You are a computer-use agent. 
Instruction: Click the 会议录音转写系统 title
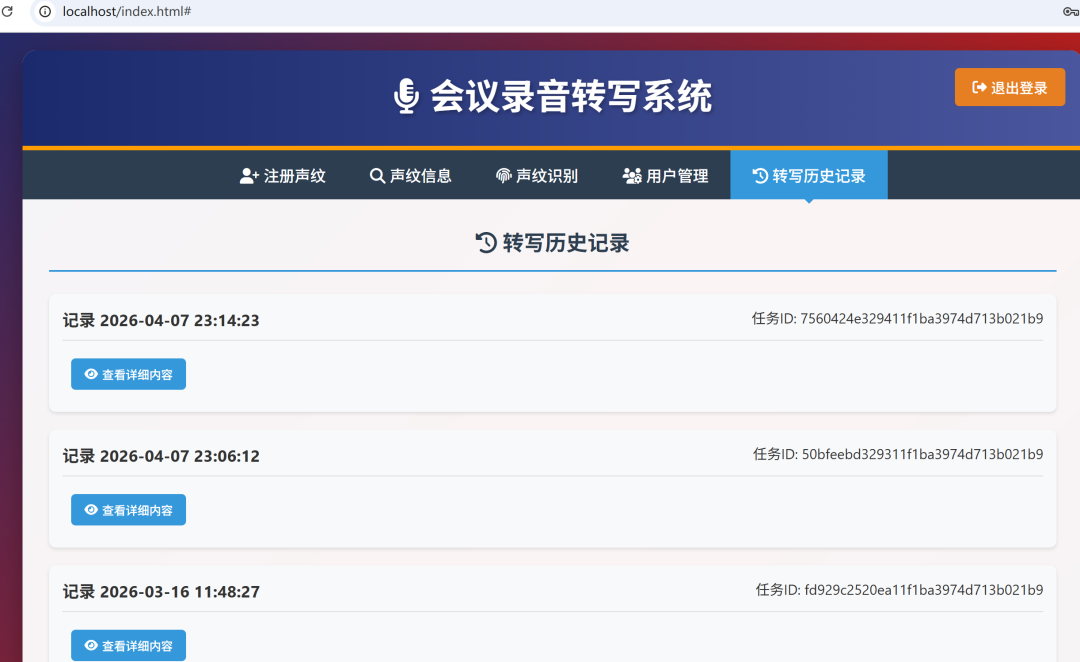tap(571, 96)
